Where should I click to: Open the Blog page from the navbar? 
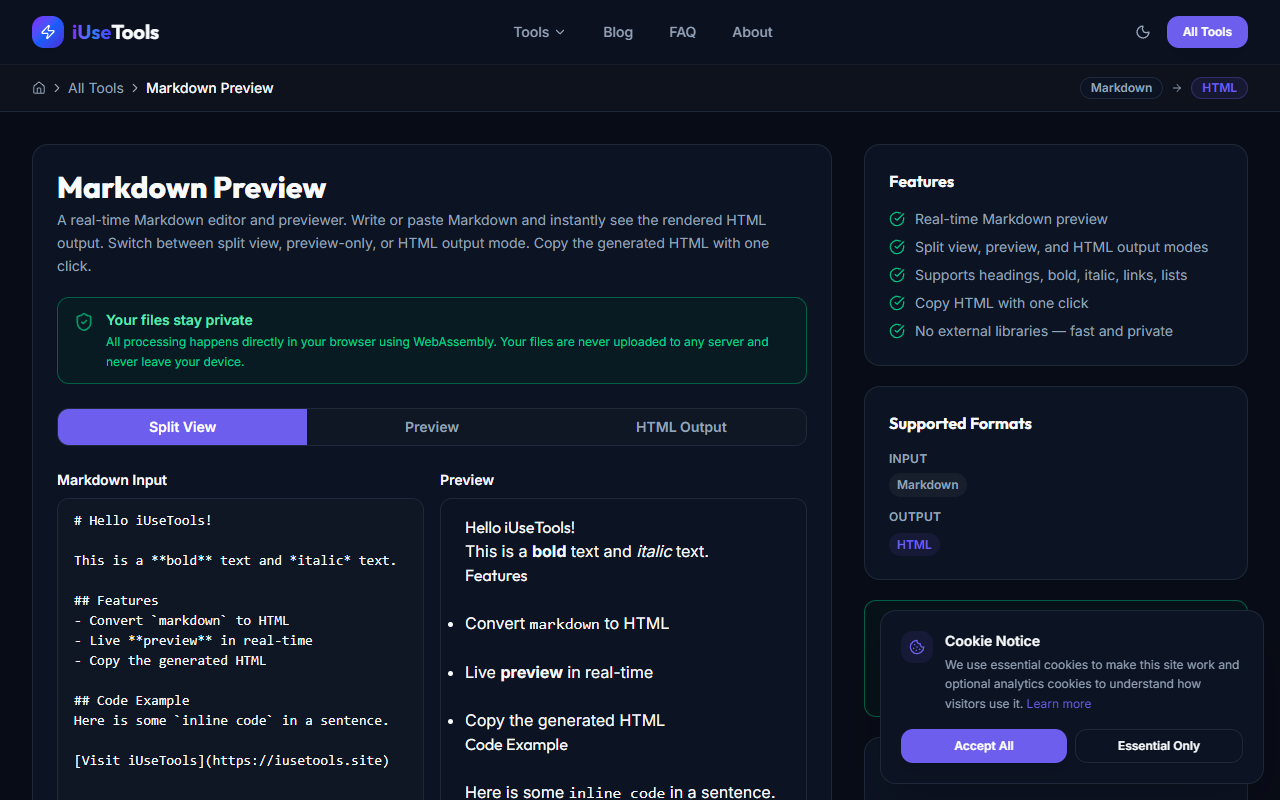pyautogui.click(x=617, y=32)
